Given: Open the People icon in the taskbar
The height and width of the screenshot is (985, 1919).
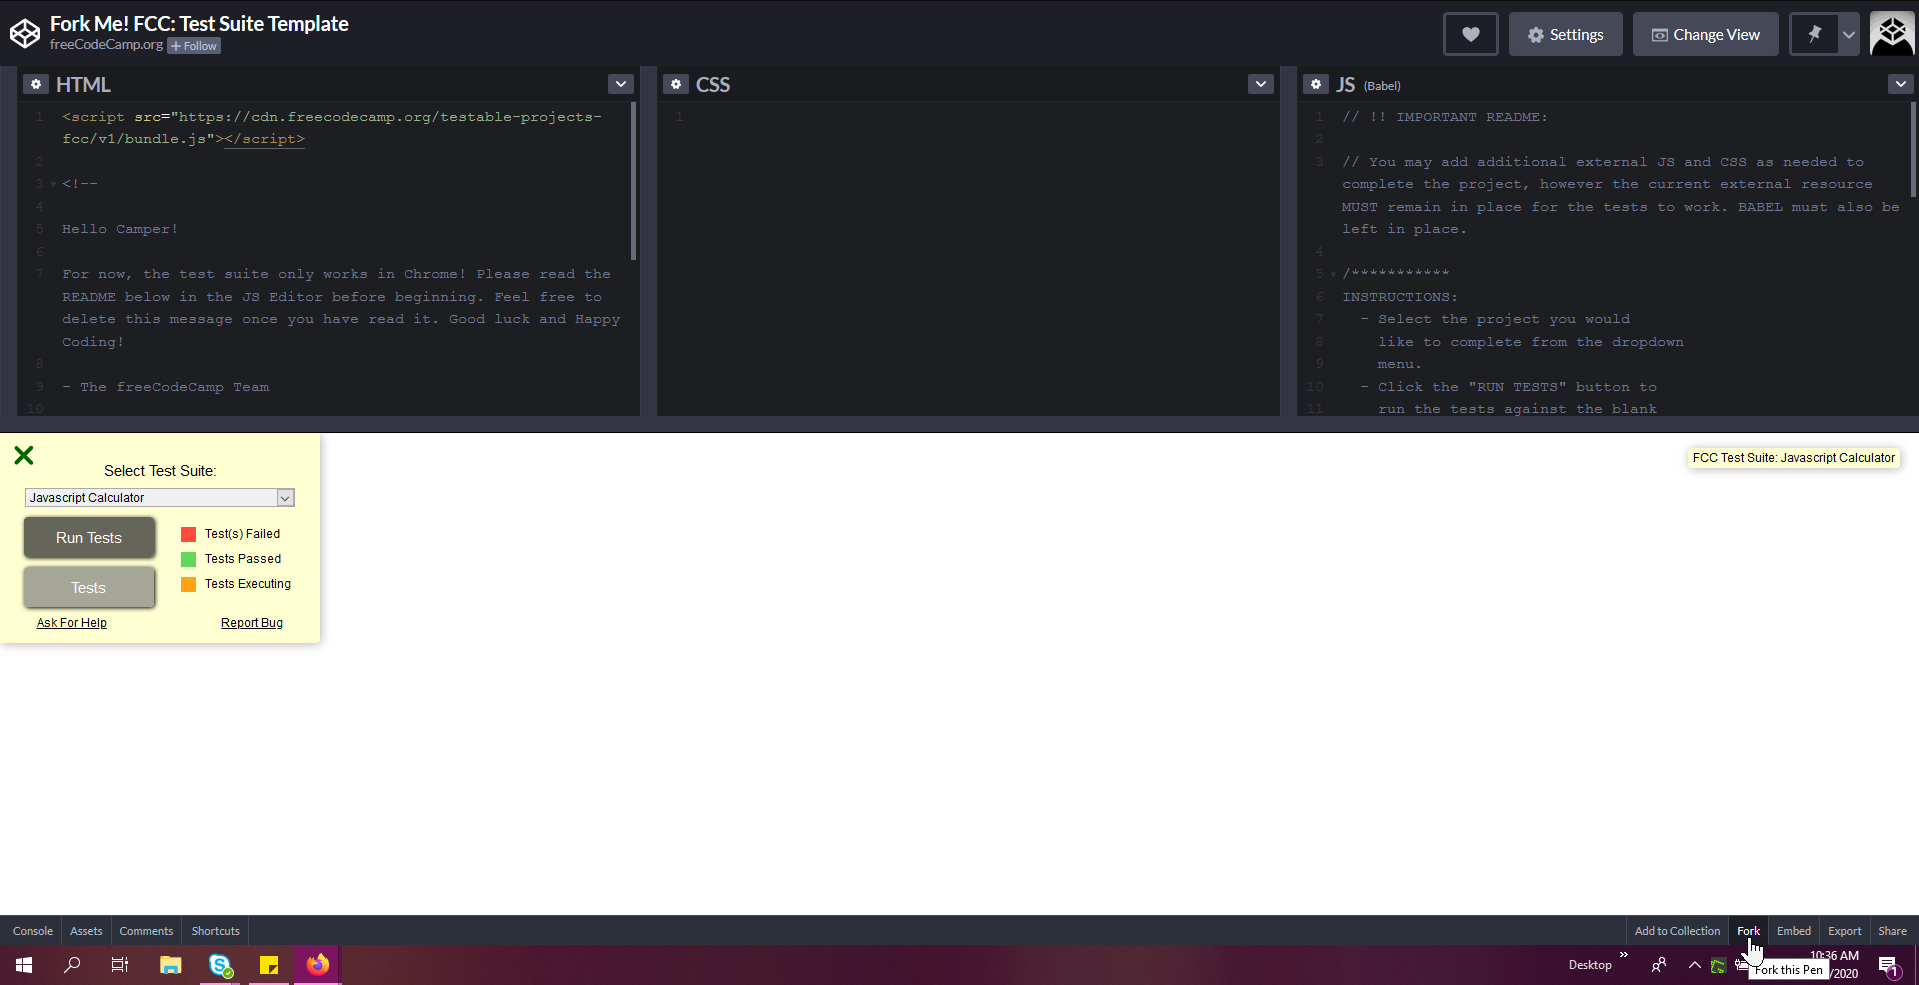Looking at the screenshot, I should pos(1659,965).
